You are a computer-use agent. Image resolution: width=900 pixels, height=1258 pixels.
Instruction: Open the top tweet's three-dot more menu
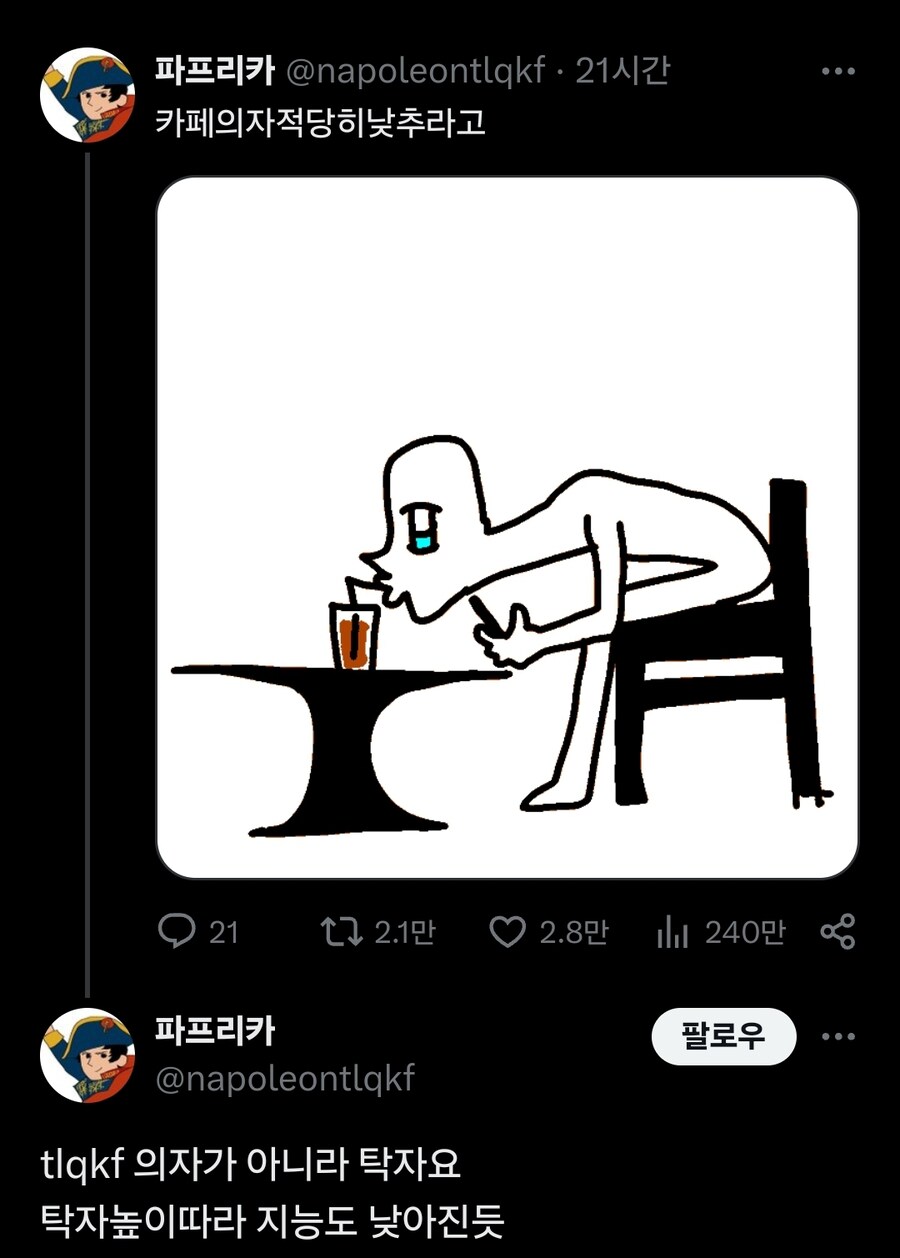[837, 72]
